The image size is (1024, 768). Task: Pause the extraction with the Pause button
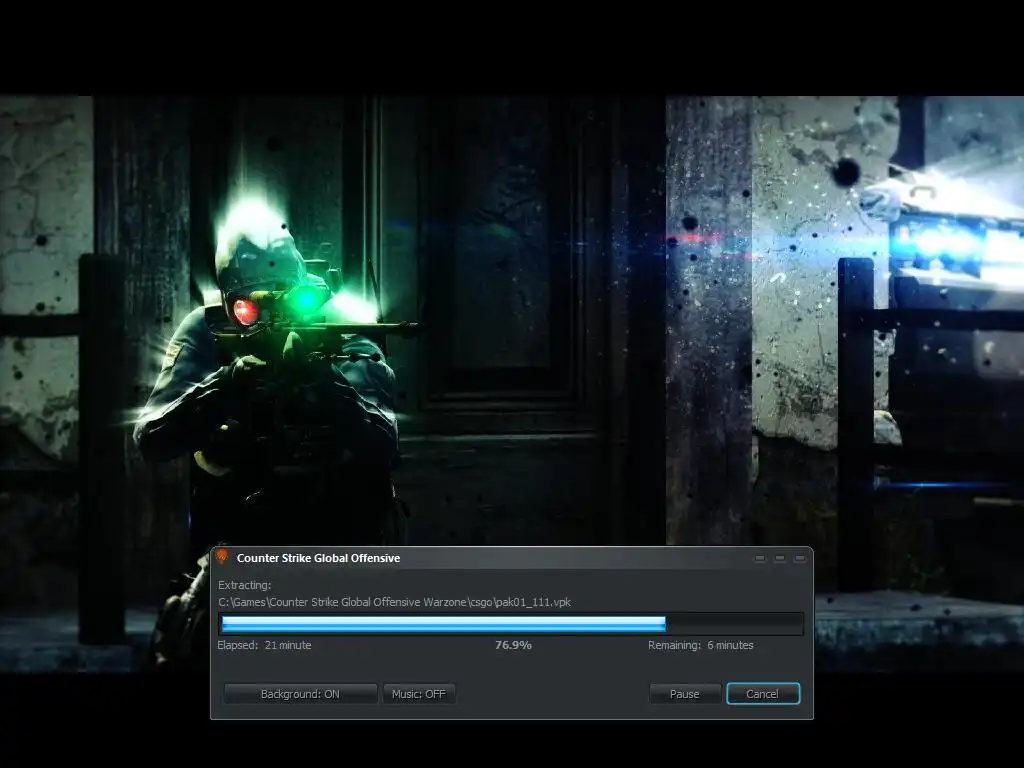tap(684, 694)
